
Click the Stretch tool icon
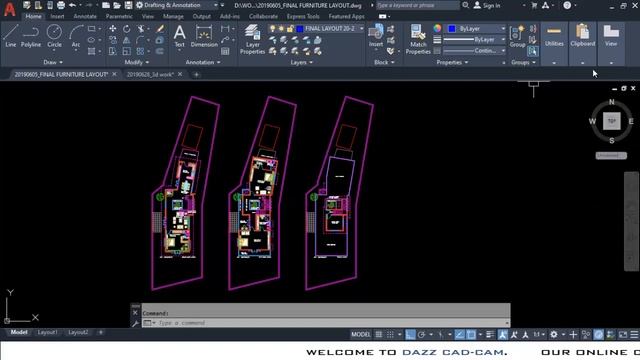(113, 51)
